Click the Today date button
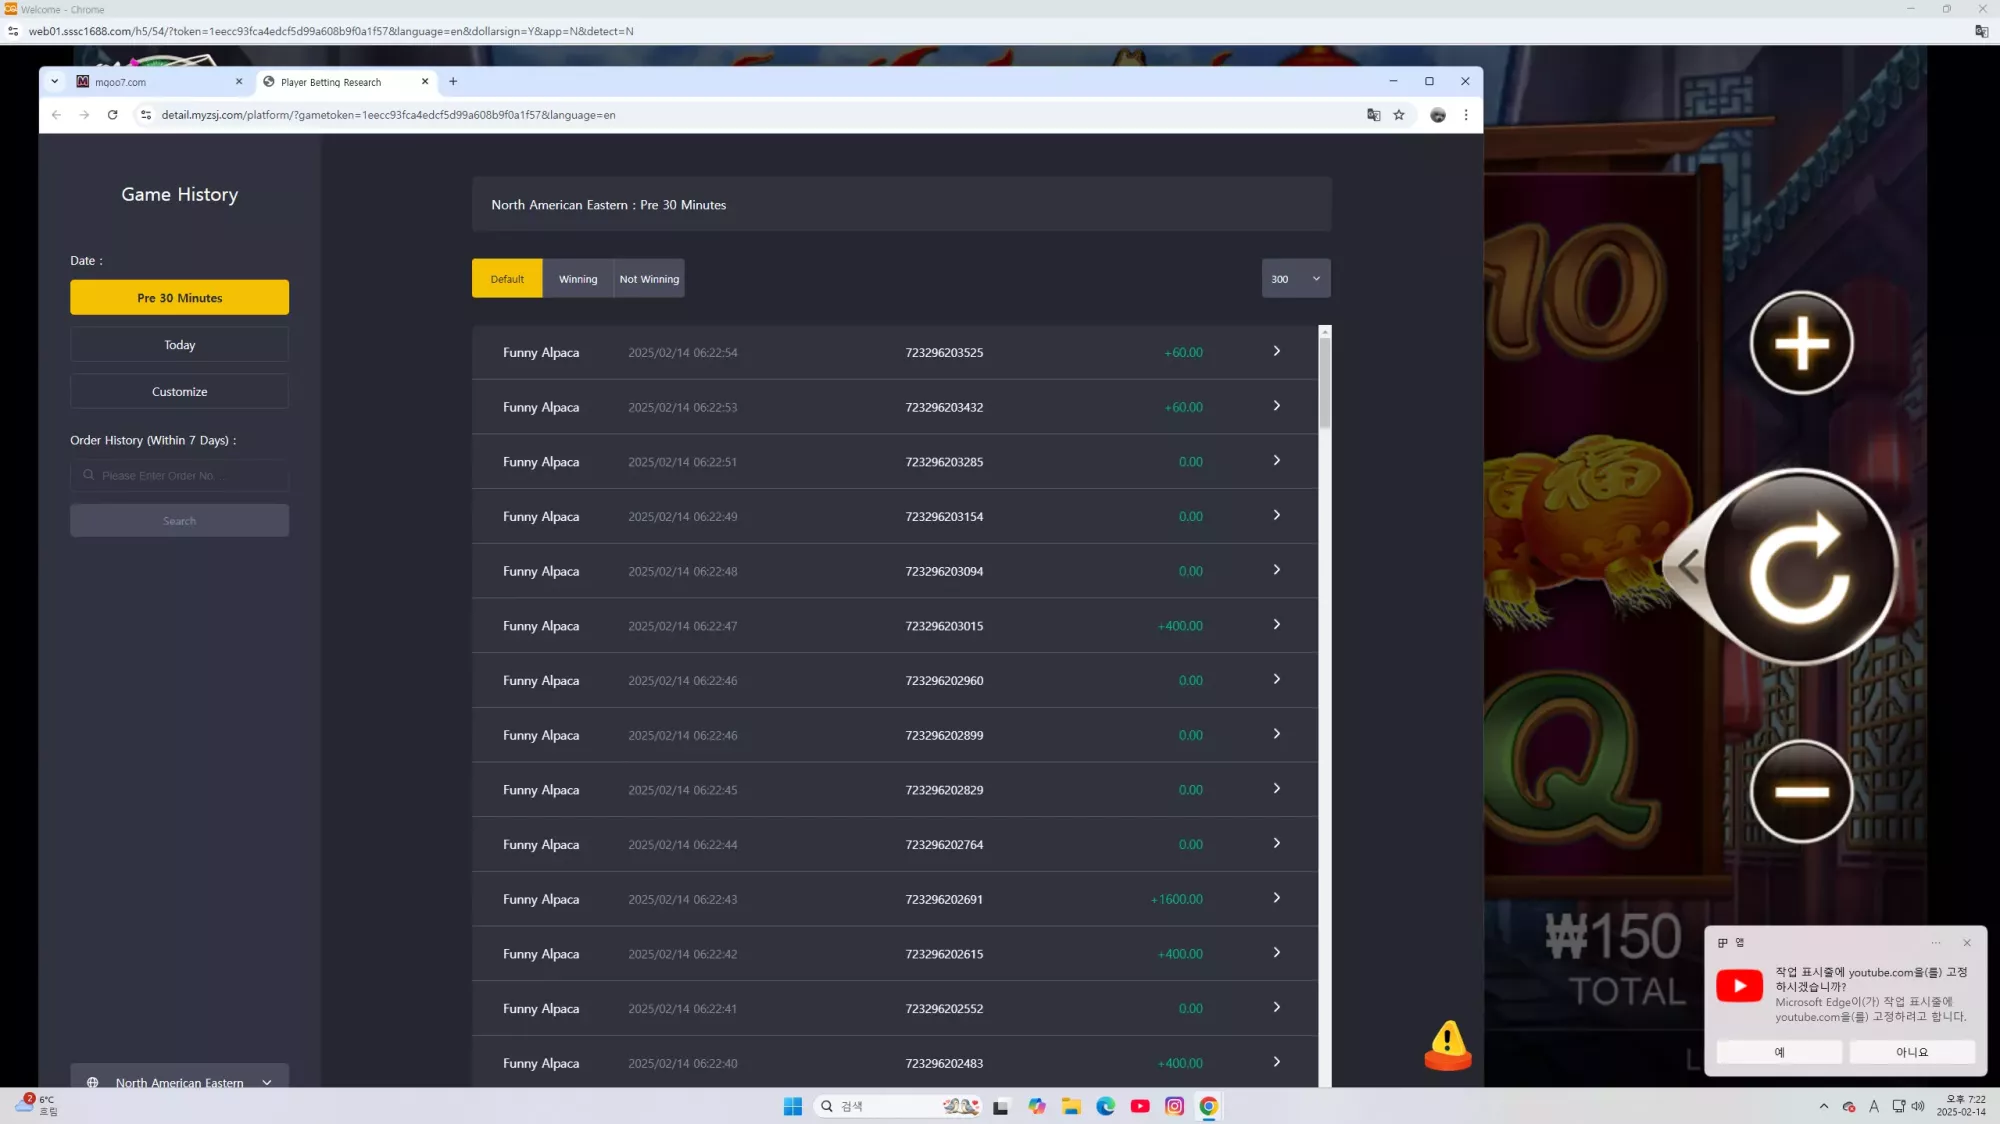 pyautogui.click(x=180, y=345)
